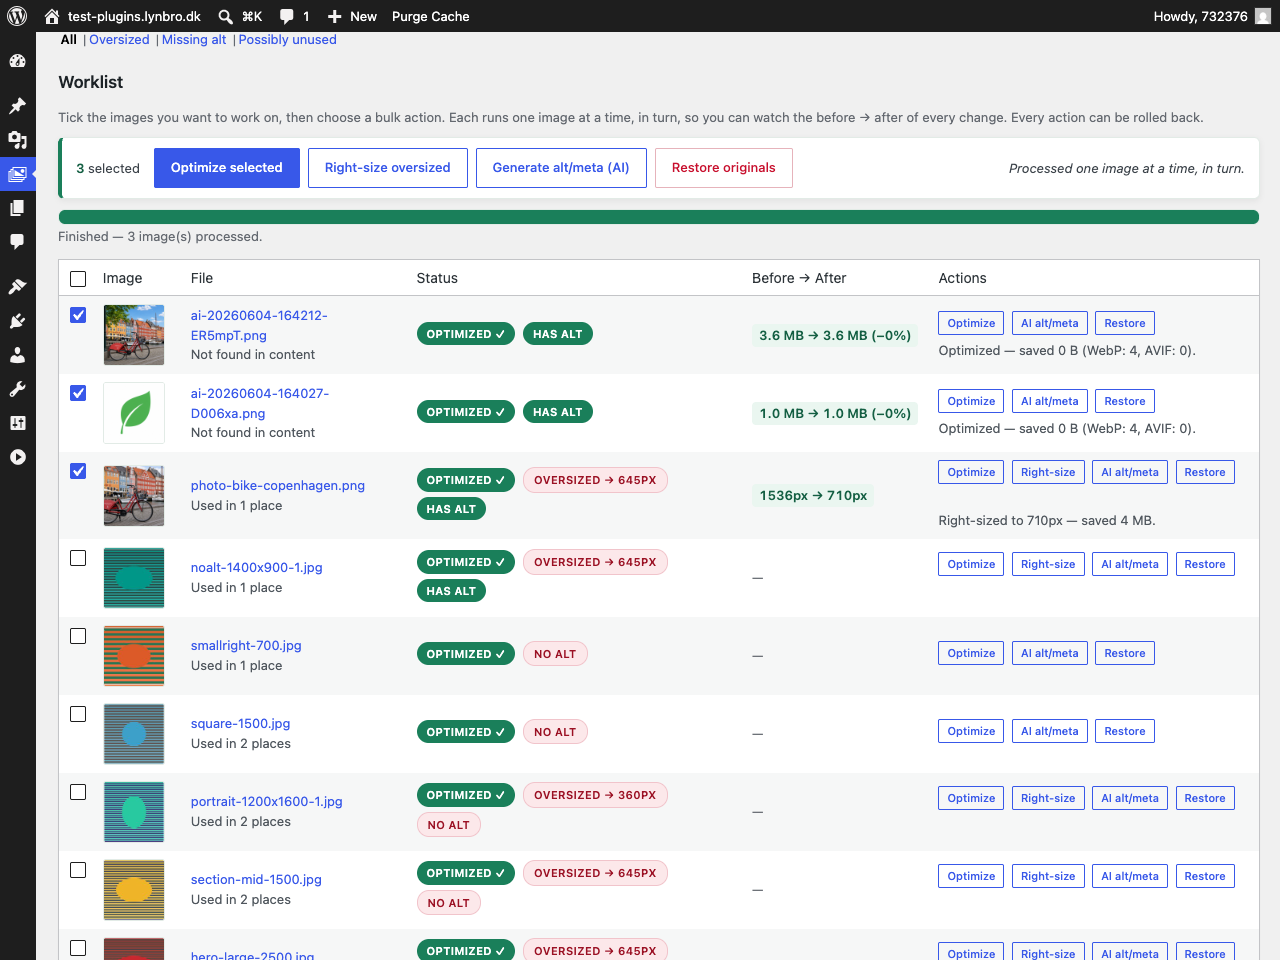Viewport: 1280px width, 960px height.
Task: Click NO ALT badge on smallright-700.jpg
Action: 555,654
